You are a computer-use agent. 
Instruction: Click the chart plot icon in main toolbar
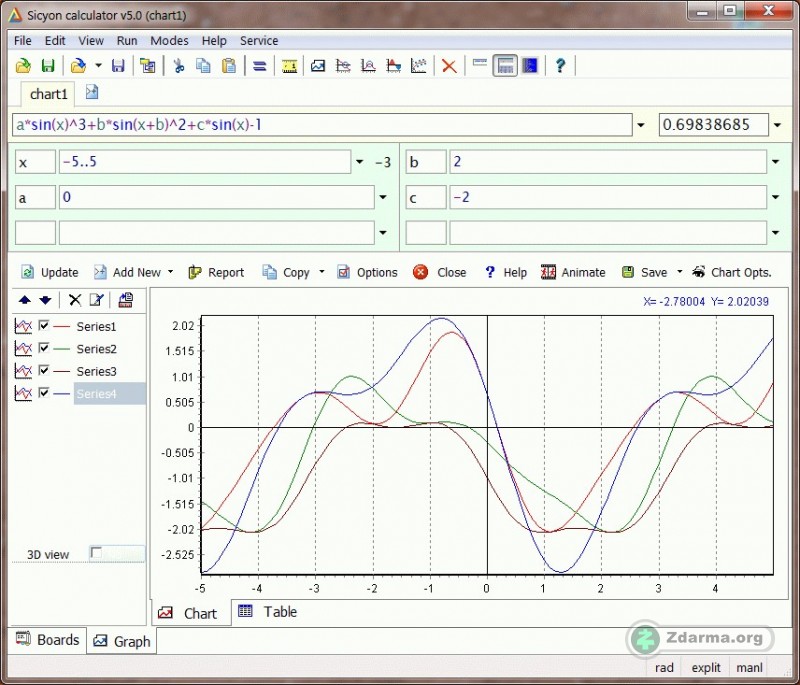[318, 66]
